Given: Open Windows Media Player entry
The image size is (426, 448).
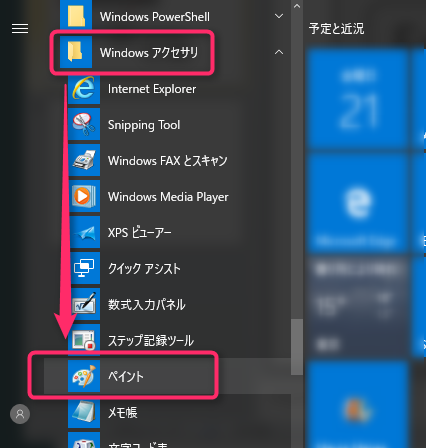Looking at the screenshot, I should [x=168, y=197].
